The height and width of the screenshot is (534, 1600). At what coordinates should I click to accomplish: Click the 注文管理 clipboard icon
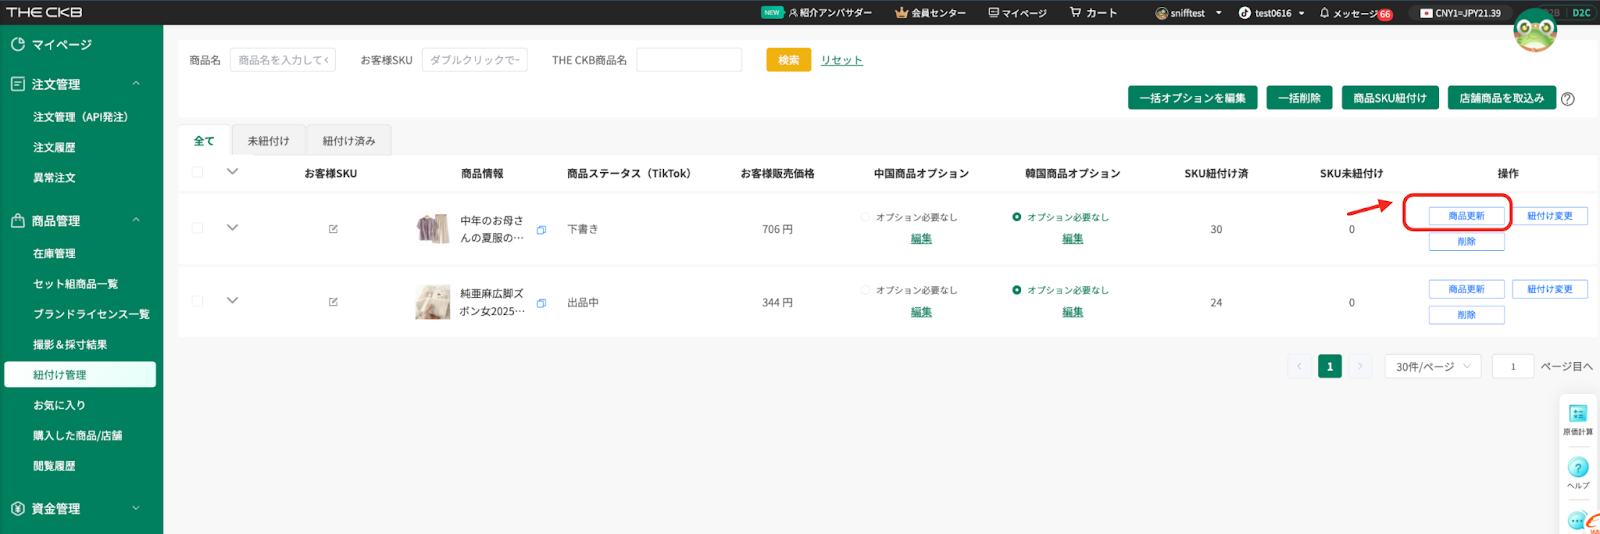tap(17, 84)
